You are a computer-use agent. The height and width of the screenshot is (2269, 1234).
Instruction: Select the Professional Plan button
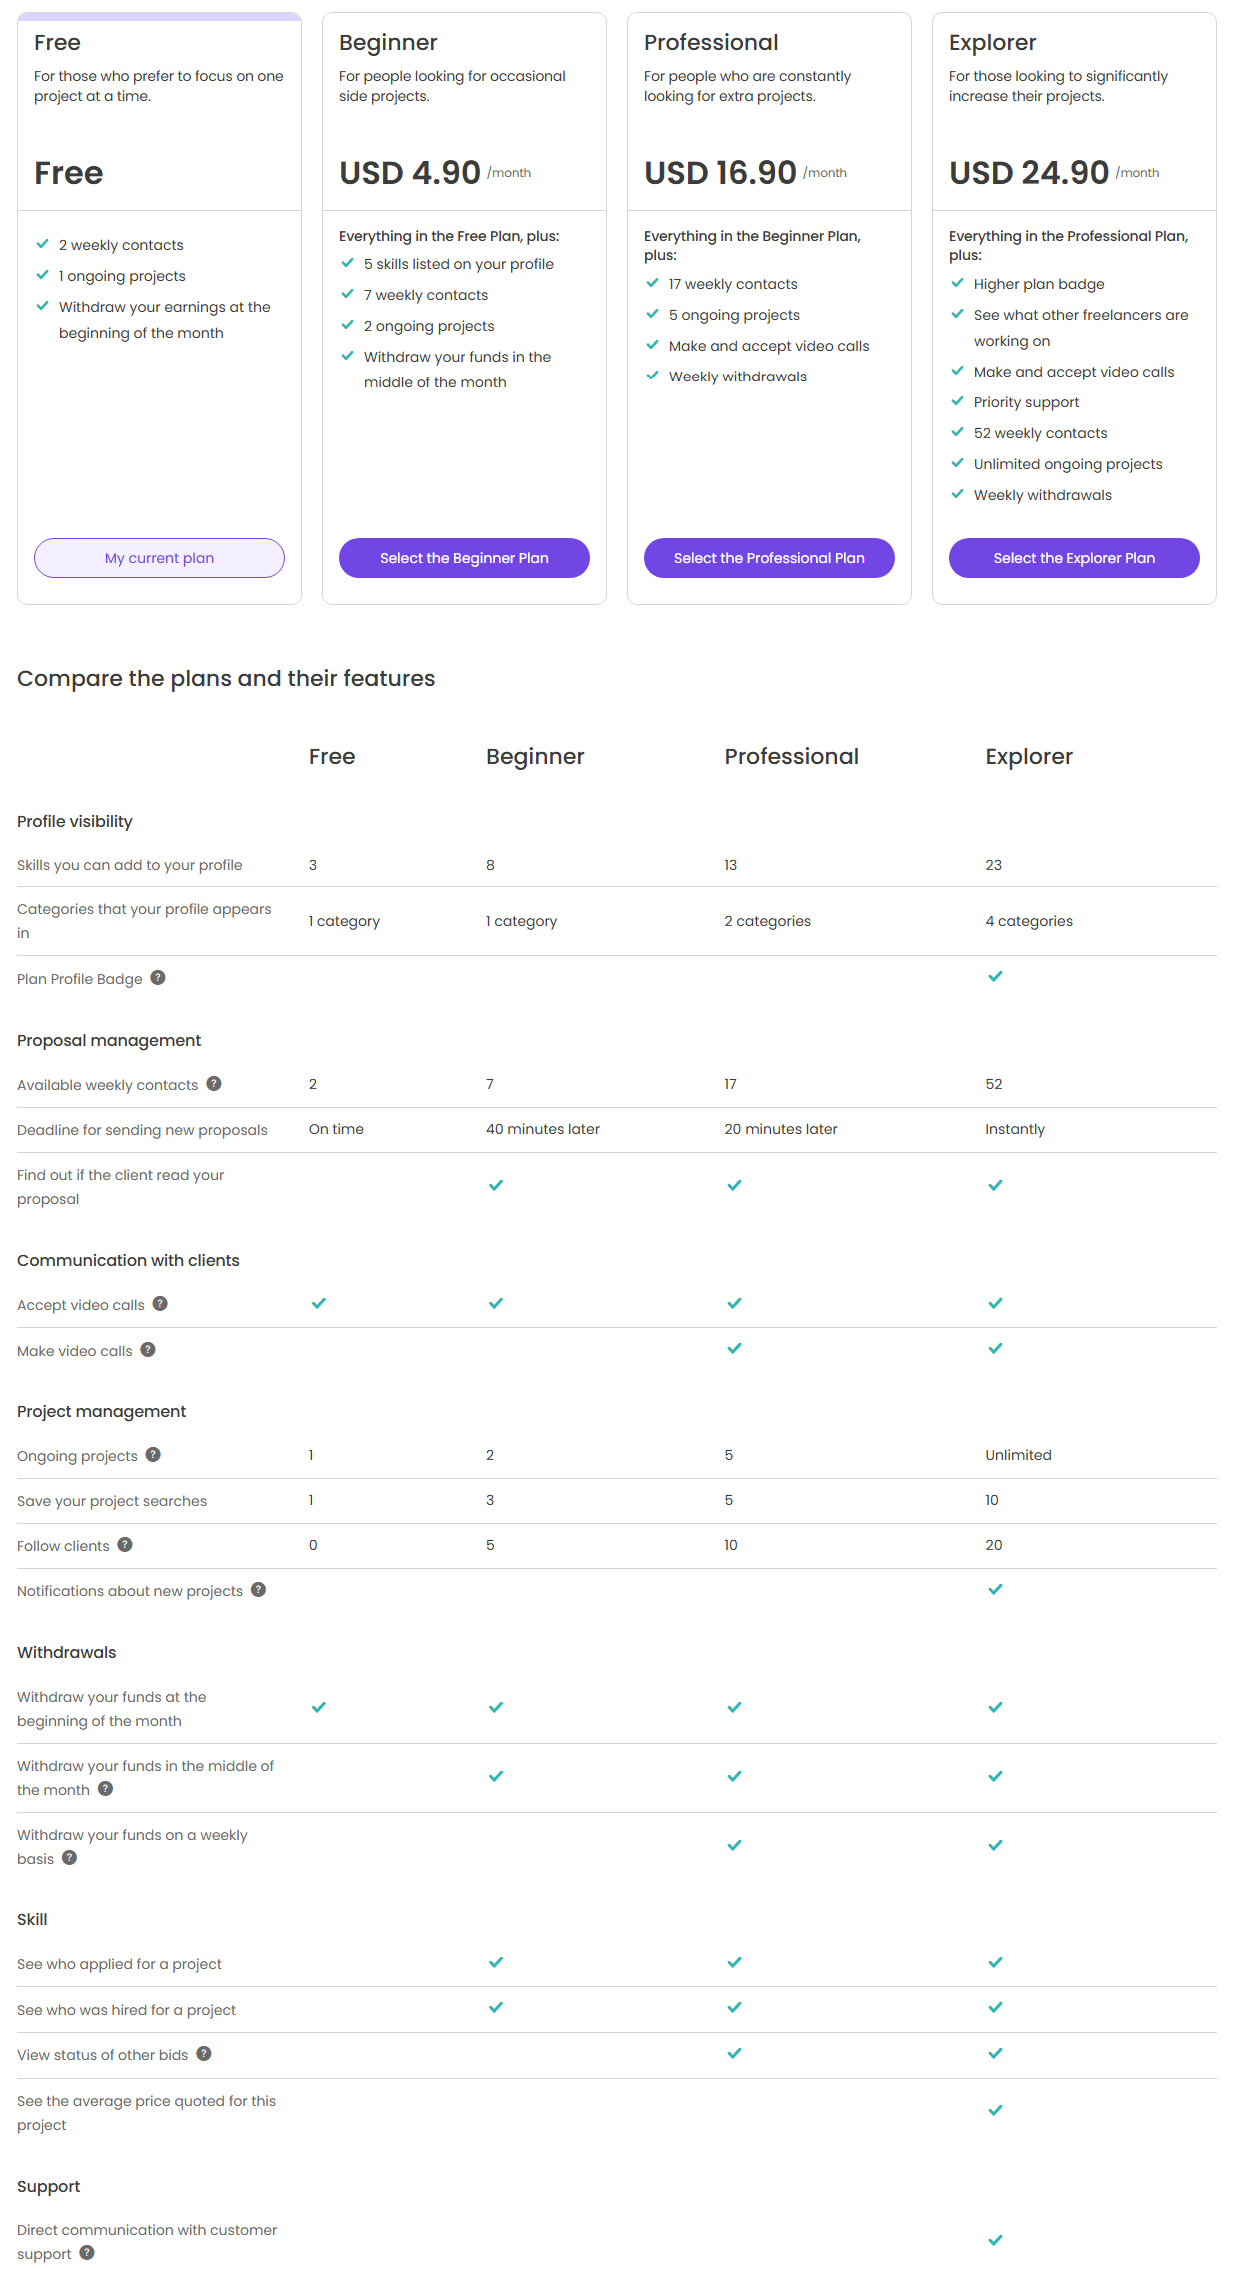pos(769,558)
